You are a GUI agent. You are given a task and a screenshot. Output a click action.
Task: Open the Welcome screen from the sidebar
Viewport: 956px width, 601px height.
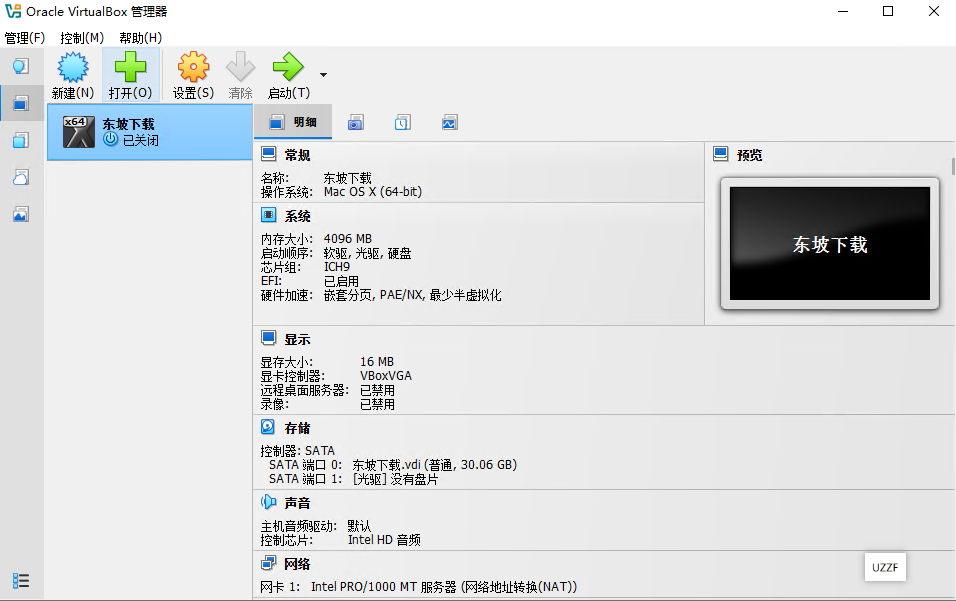click(x=20, y=66)
